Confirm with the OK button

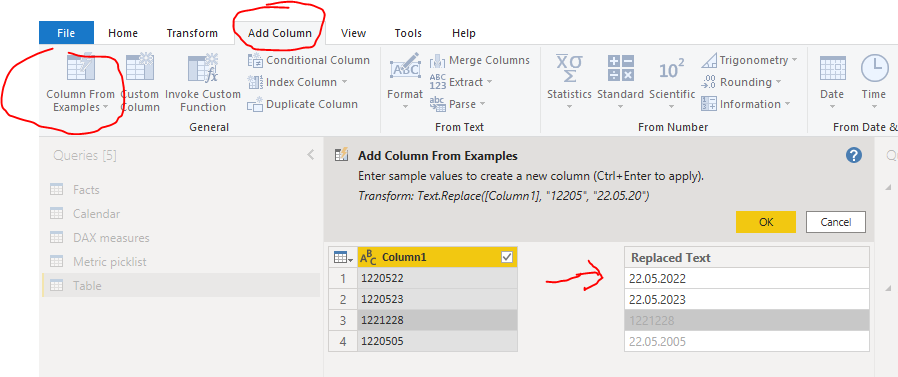766,222
